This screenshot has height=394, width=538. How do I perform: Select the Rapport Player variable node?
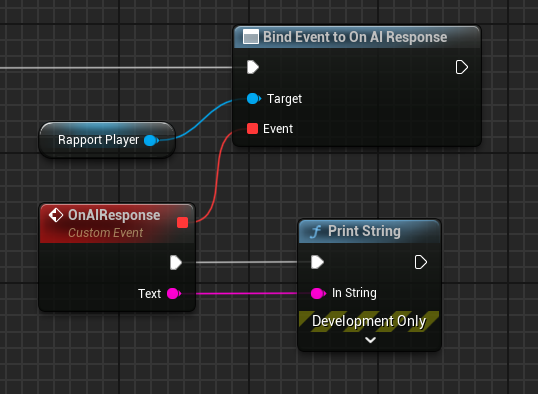107,140
